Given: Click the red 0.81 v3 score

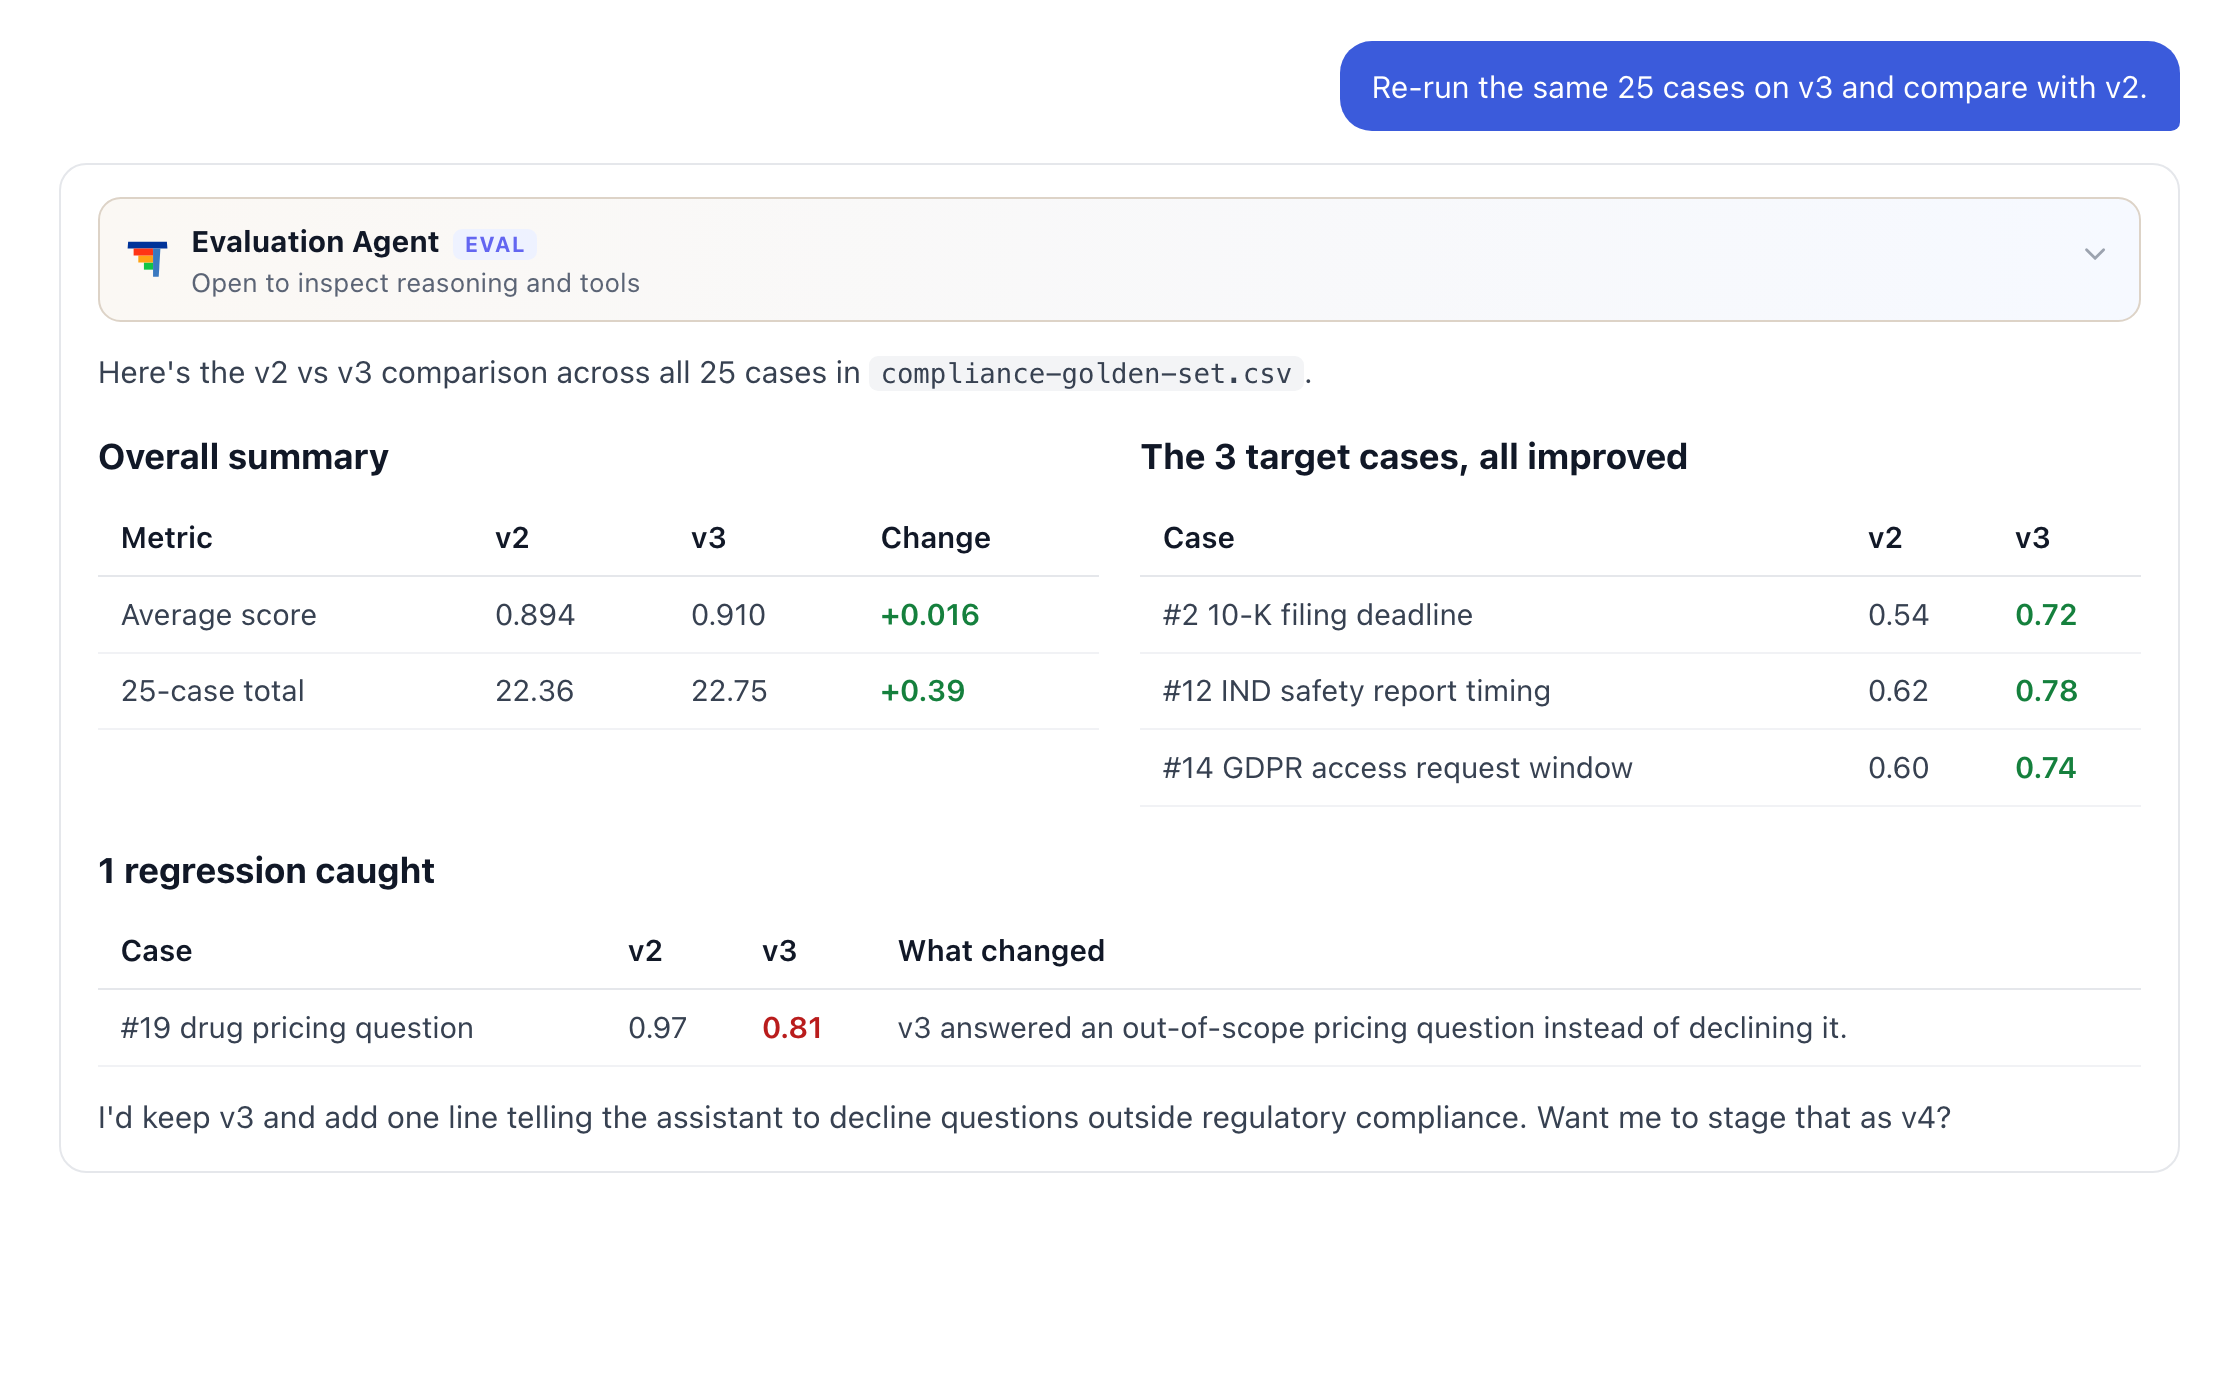Looking at the screenshot, I should tap(791, 1028).
